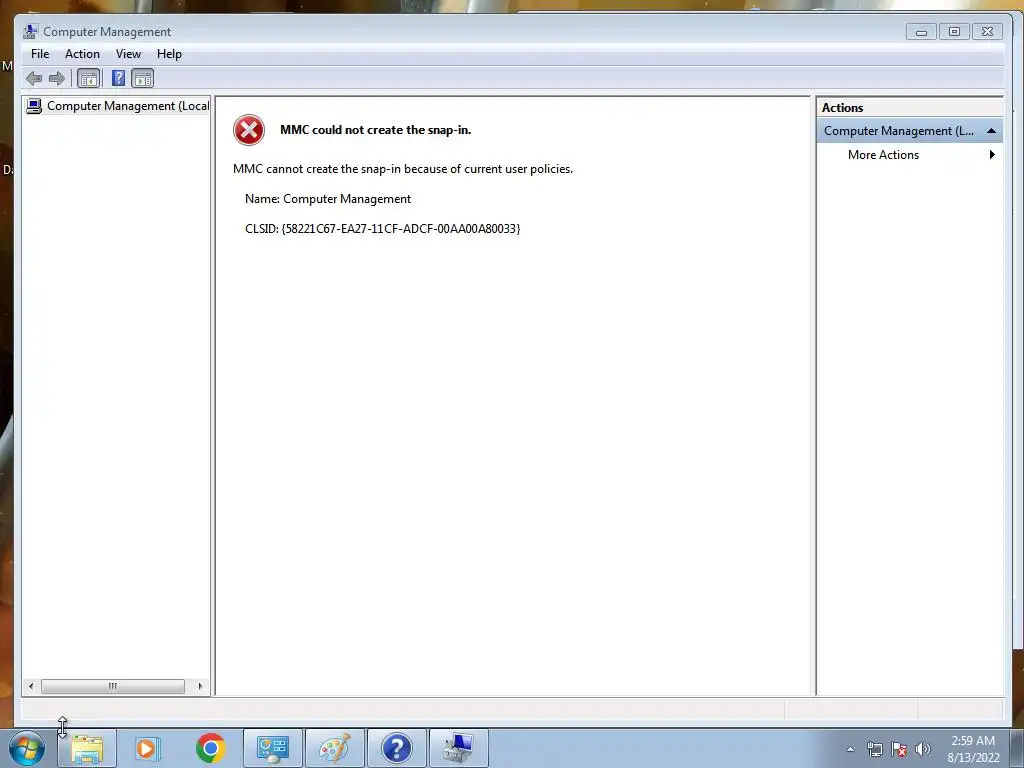Toggle Show/Hide Console Tree toolbar icon
This screenshot has width=1024, height=768.
click(88, 79)
